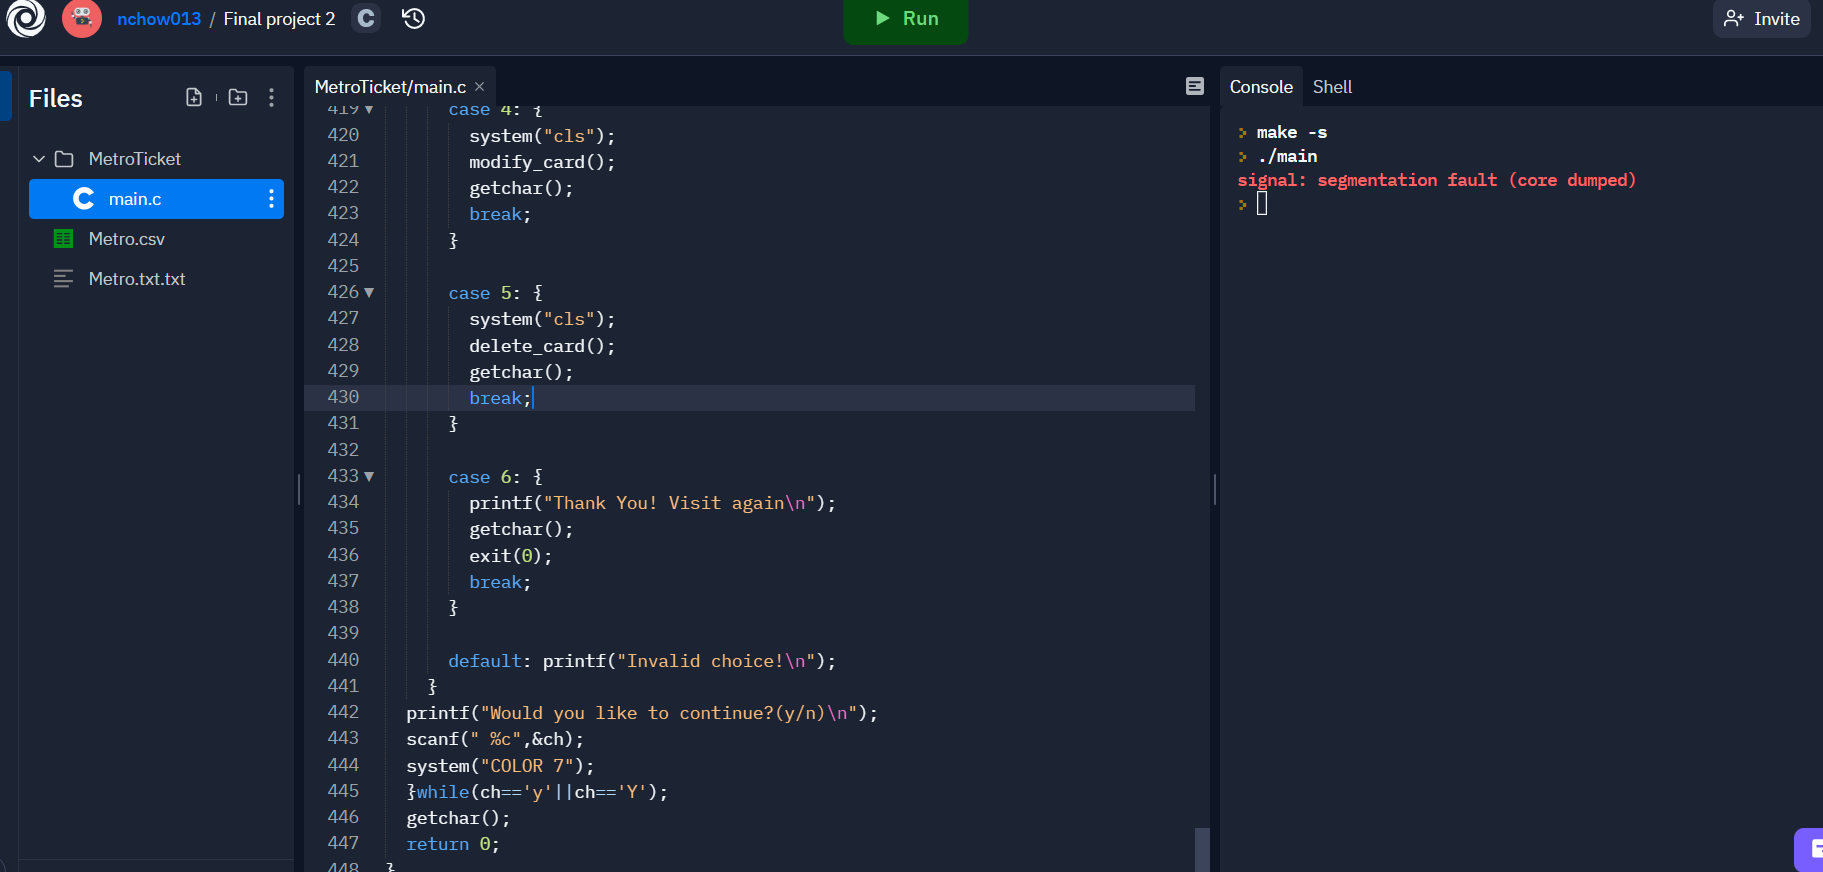The image size is (1823, 872).
Task: Click the "./main" console line
Action: click(1287, 156)
